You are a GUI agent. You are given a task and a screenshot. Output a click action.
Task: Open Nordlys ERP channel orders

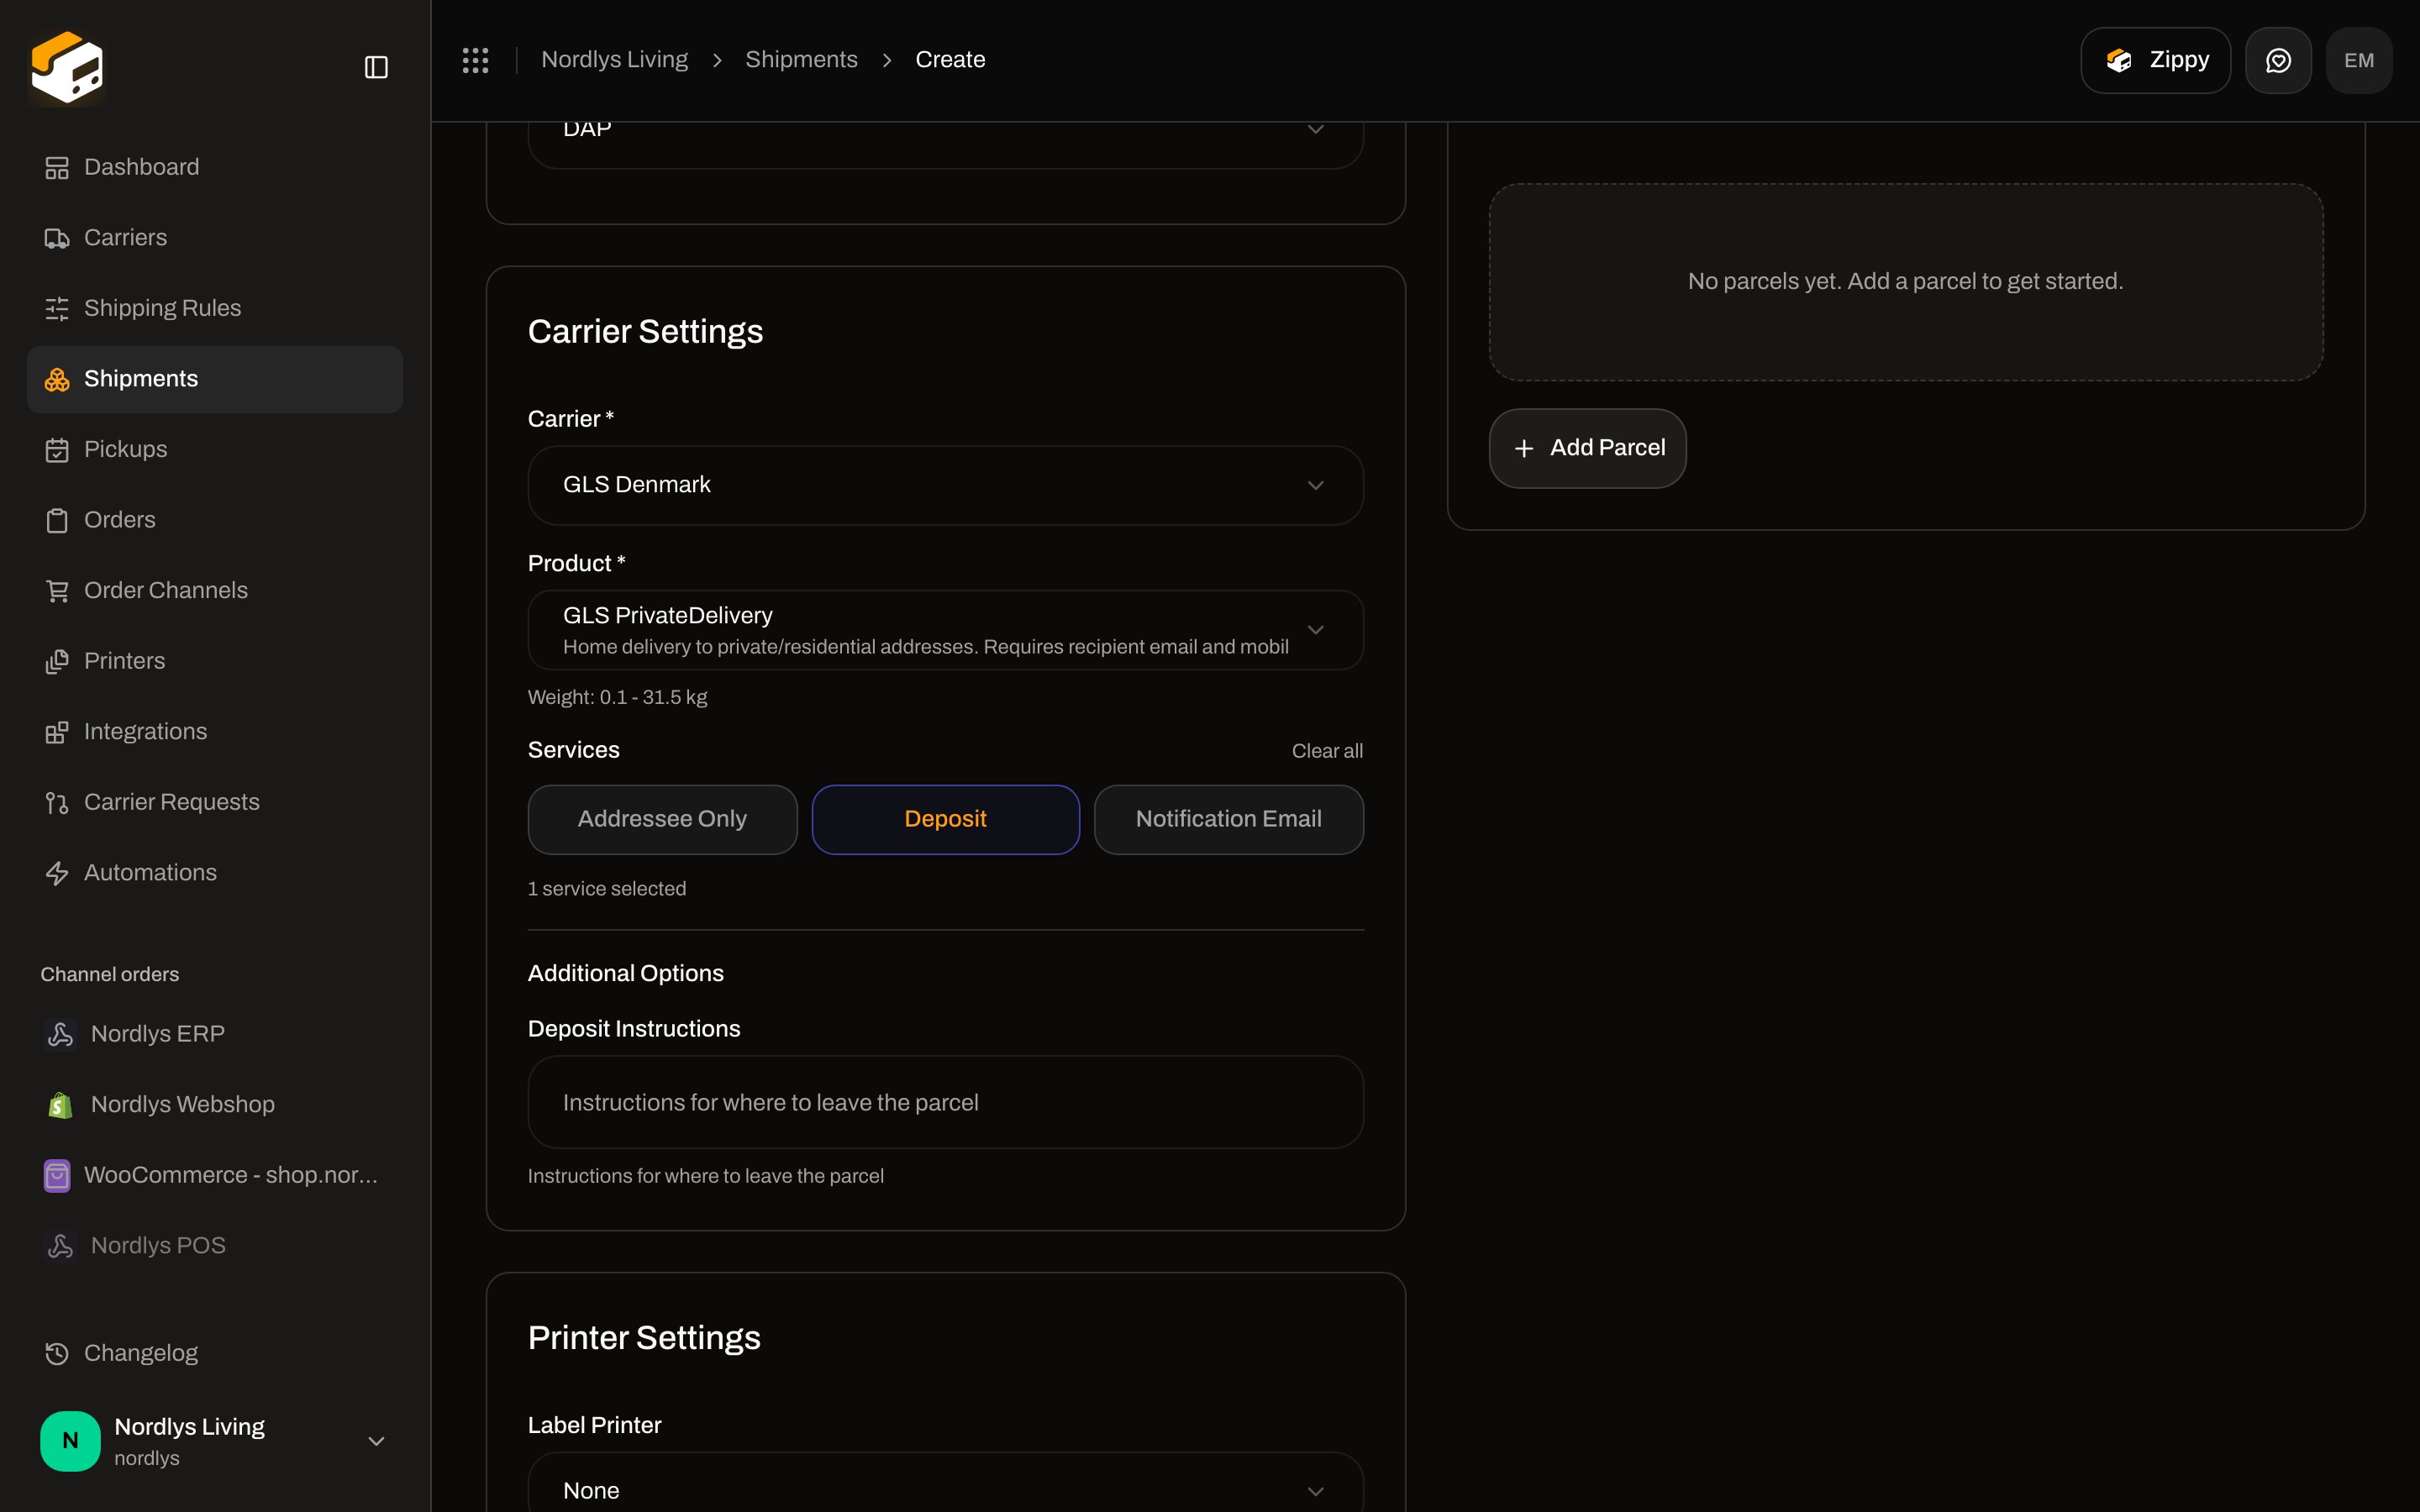[x=215, y=1034]
